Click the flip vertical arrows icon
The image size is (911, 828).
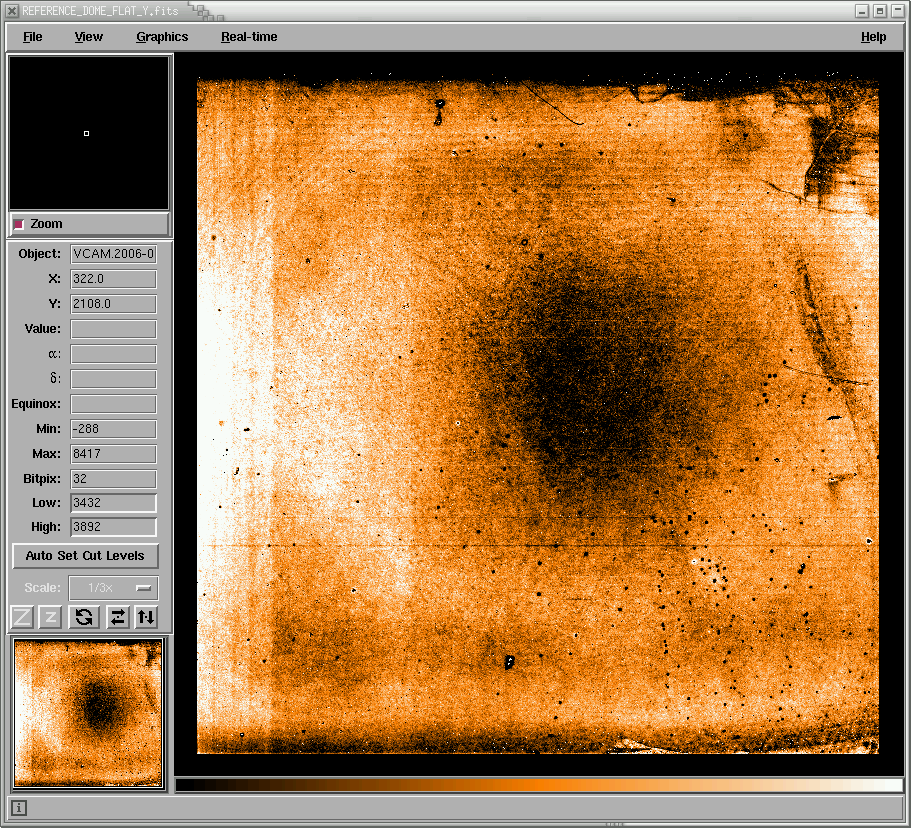coord(146,617)
